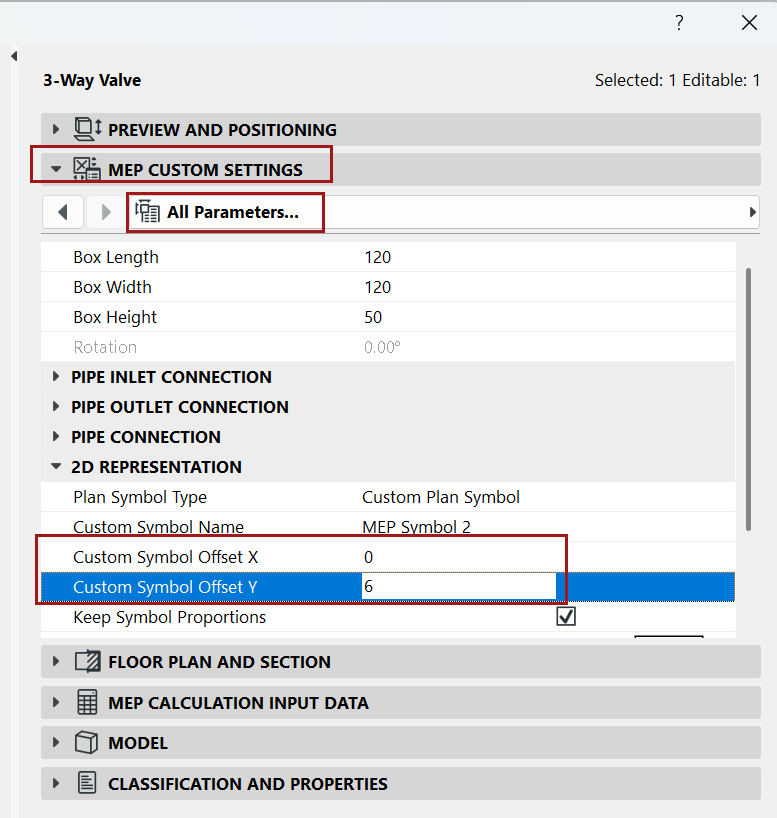777x818 pixels.
Task: Click the help question mark icon
Action: pyautogui.click(x=679, y=23)
